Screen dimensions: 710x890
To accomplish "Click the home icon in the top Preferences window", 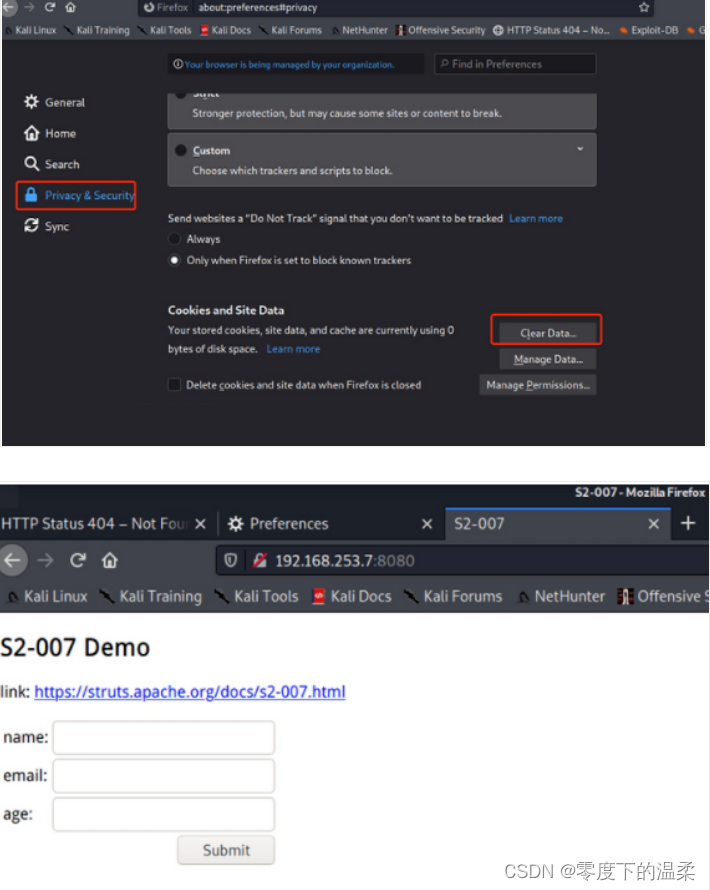I will coord(70,7).
